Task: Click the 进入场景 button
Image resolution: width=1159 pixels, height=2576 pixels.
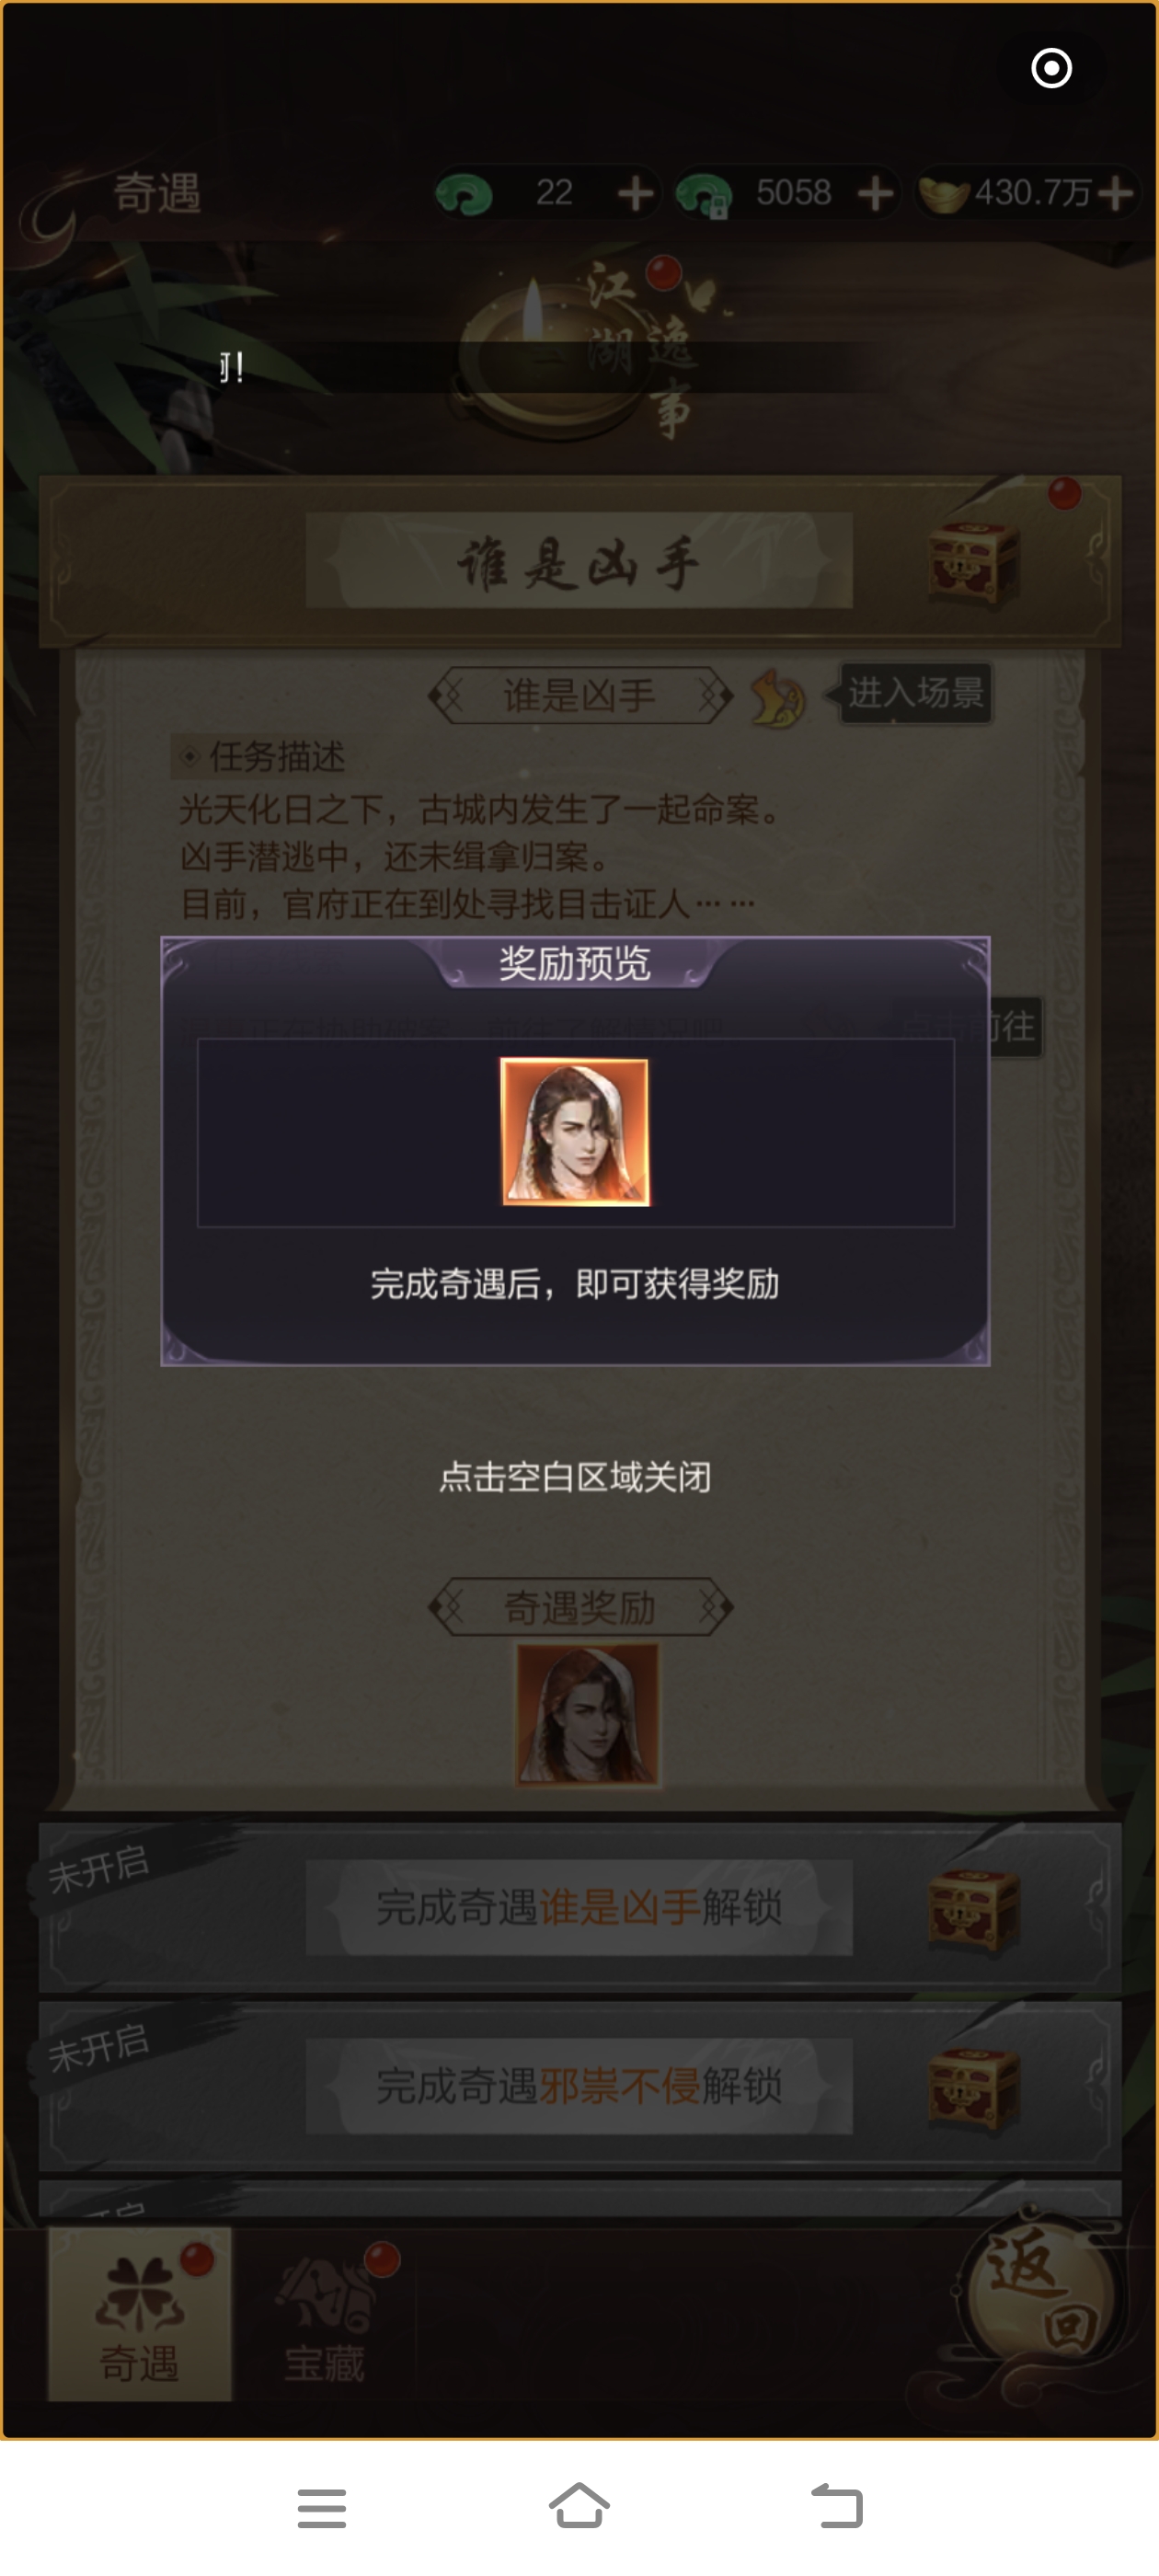Action: pyautogui.click(x=915, y=693)
